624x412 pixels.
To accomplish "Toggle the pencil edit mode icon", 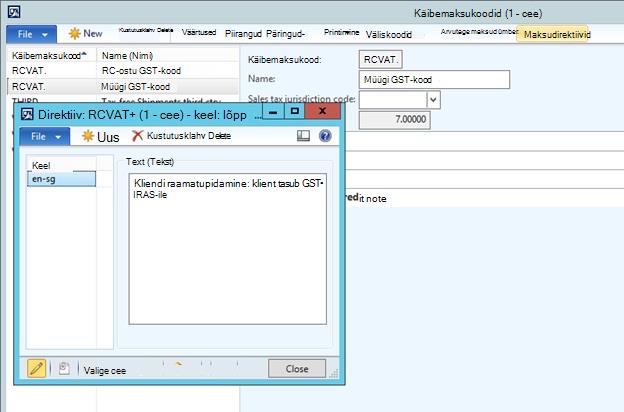I will tap(37, 368).
